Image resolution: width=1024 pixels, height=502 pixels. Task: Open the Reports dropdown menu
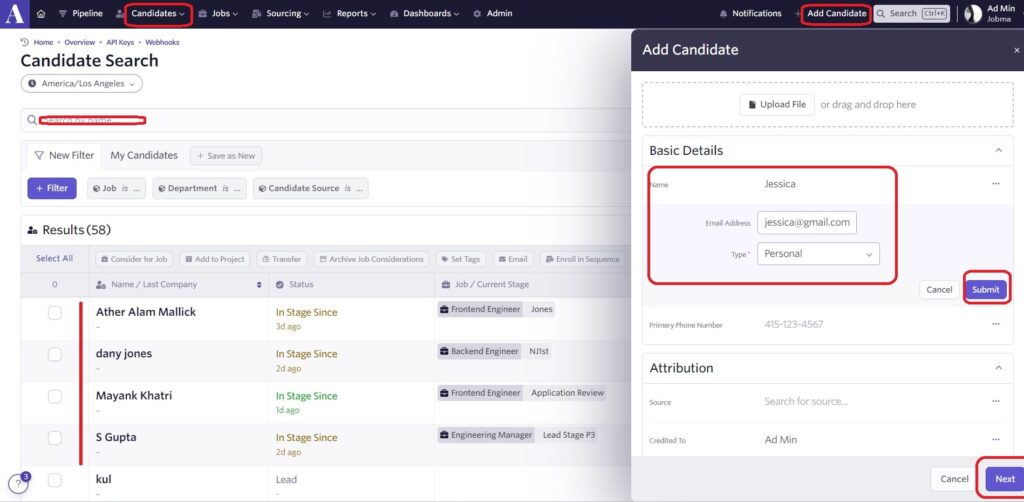click(349, 14)
